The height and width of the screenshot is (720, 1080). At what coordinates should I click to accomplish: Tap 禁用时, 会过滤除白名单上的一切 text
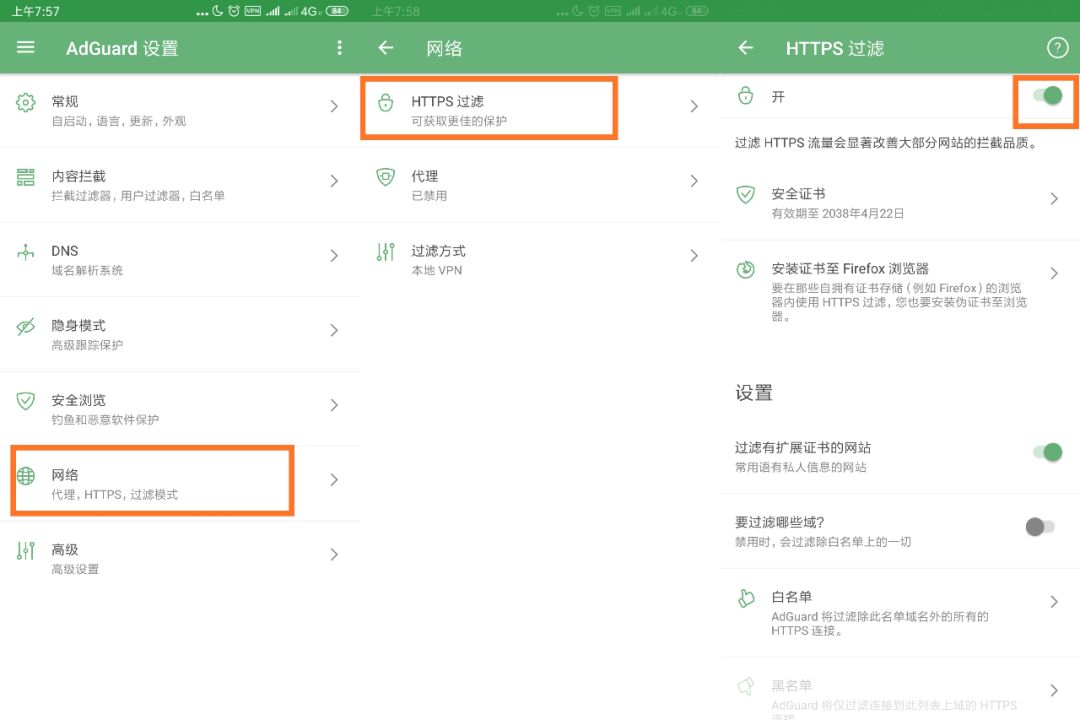point(822,542)
